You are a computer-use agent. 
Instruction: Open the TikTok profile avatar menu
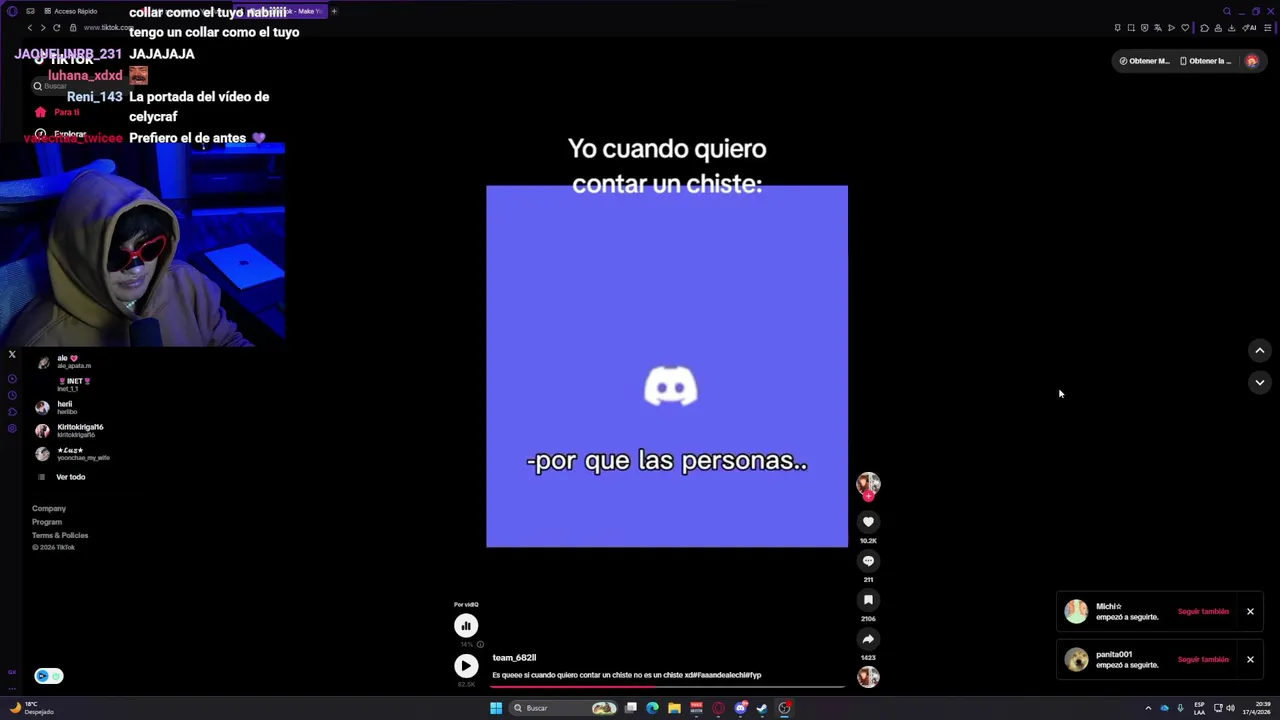tap(1252, 61)
